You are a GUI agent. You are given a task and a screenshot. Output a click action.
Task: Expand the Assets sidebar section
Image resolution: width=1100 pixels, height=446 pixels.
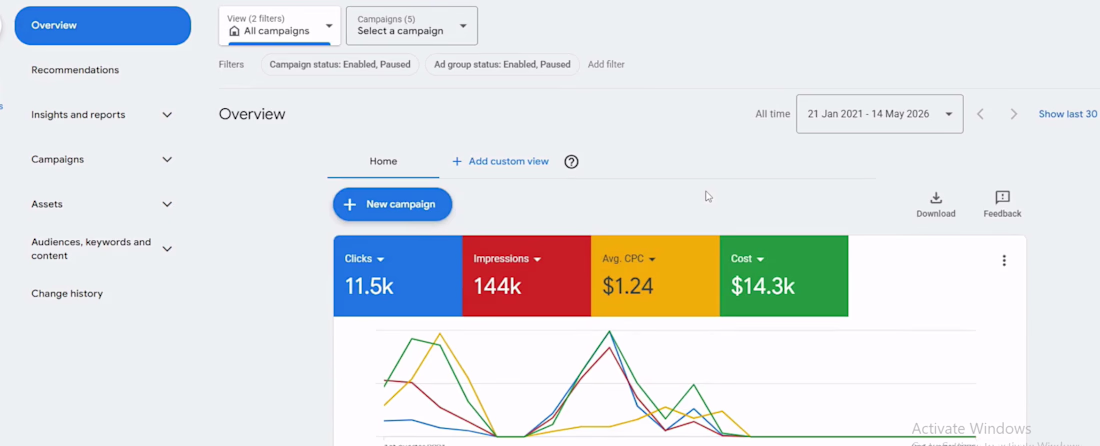167,205
